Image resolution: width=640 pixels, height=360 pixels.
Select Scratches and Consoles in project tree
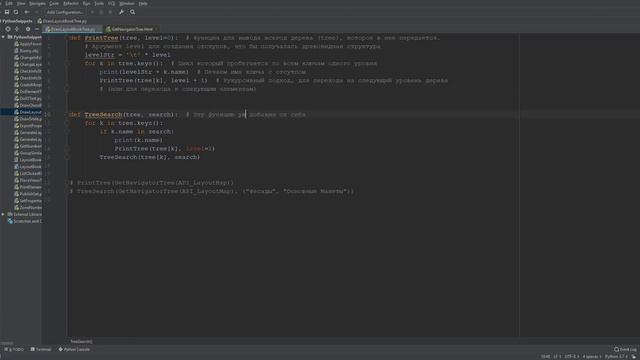(24, 221)
